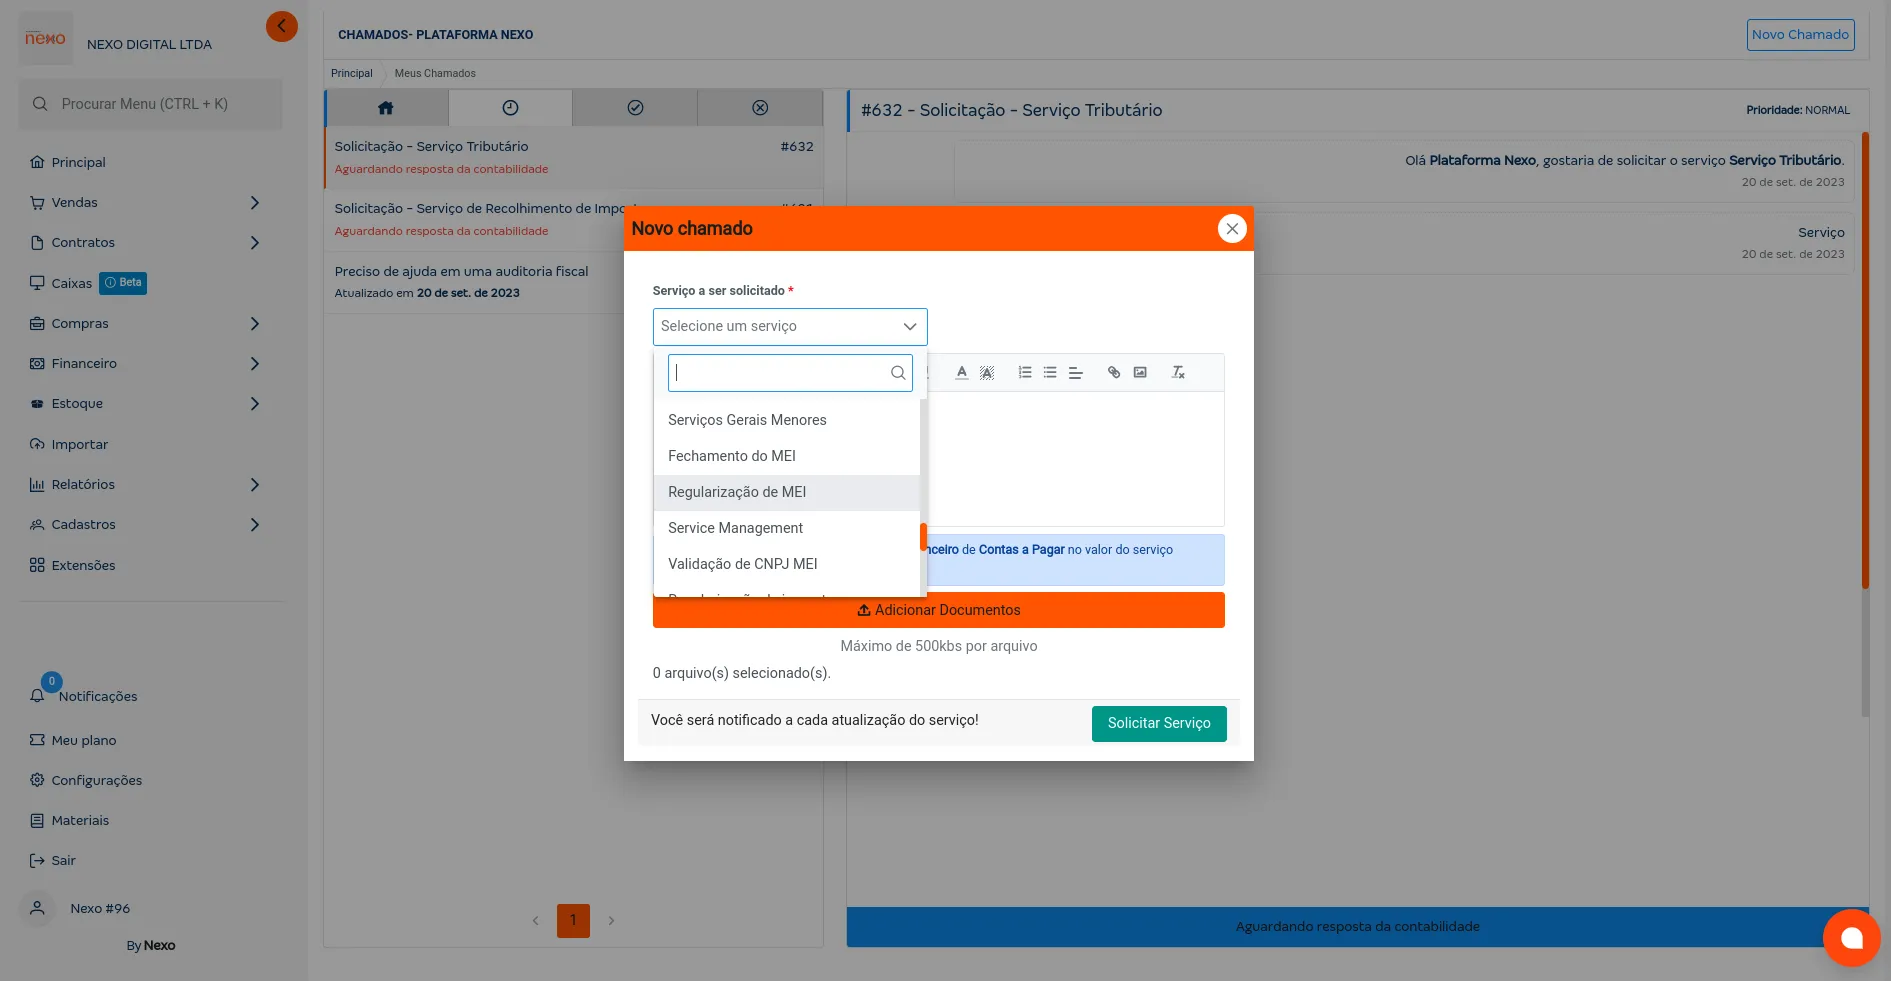
Task: Click the service search input field
Action: tap(780, 373)
